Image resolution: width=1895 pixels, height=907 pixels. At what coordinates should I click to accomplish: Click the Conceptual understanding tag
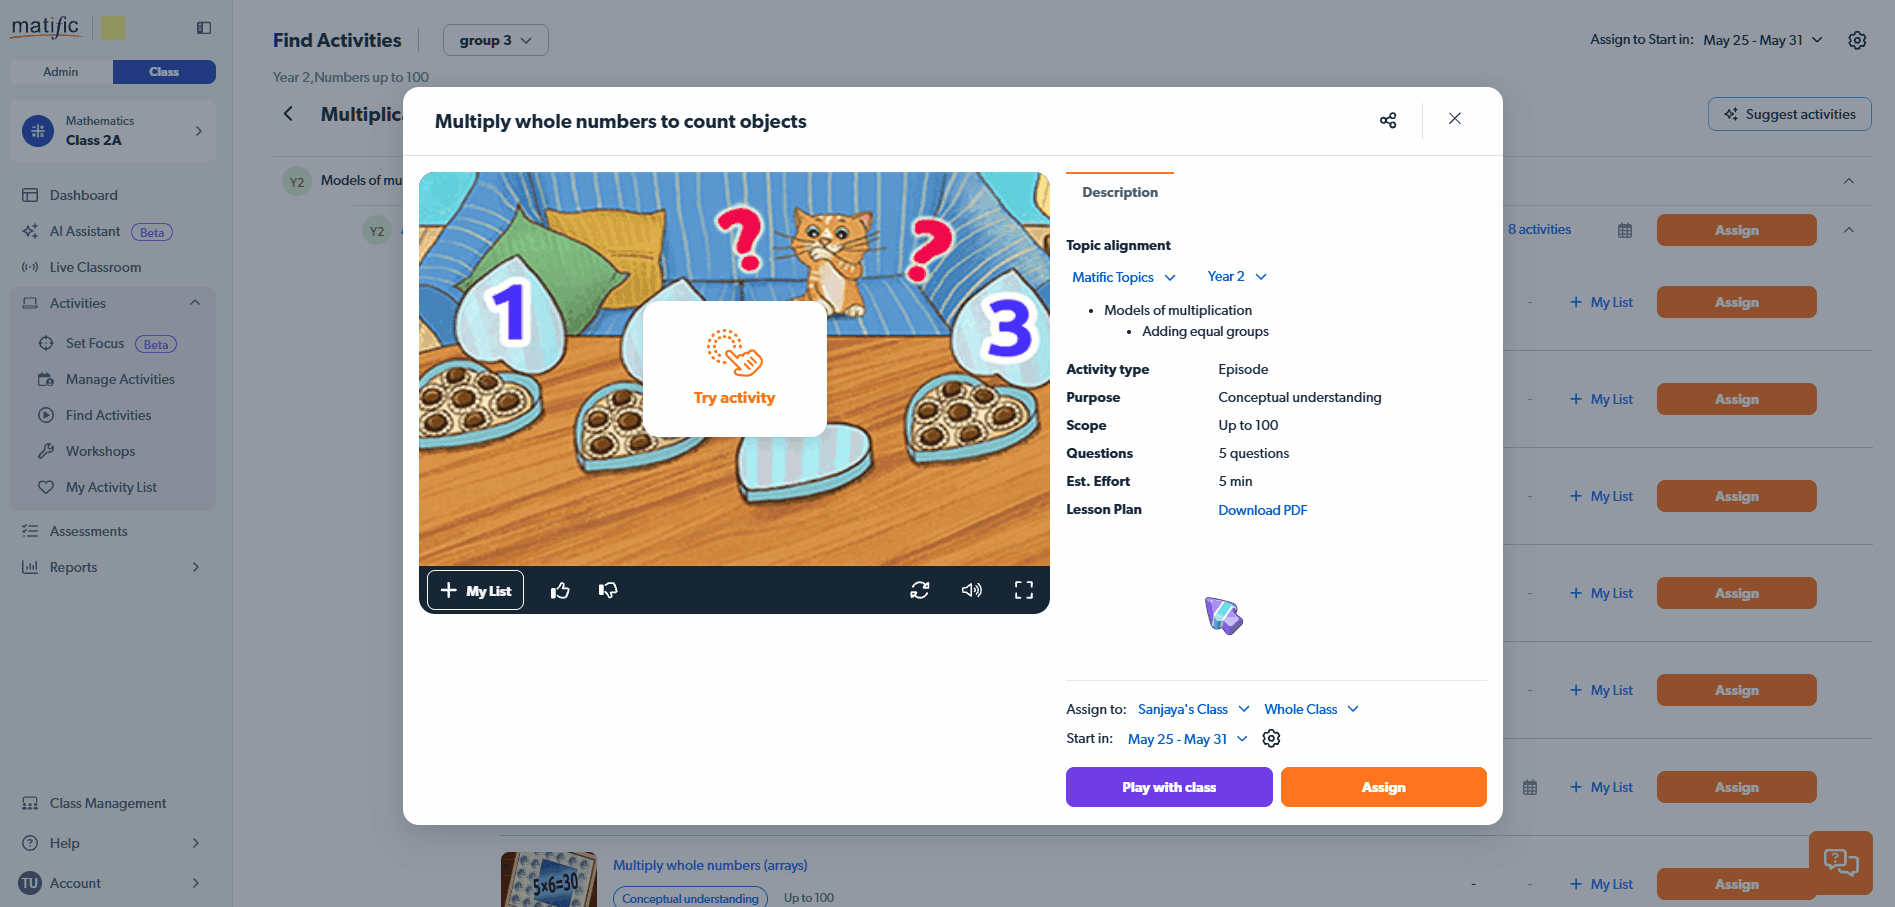(x=690, y=898)
